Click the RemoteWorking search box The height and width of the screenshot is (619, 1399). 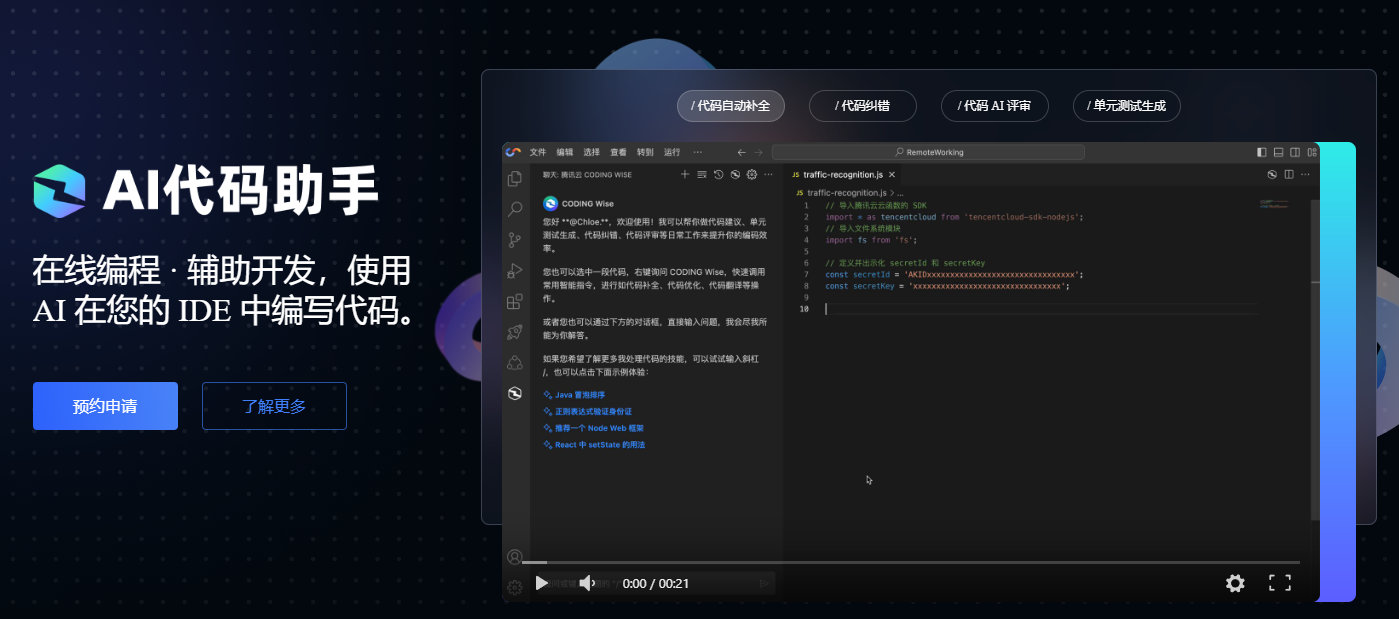[x=928, y=152]
